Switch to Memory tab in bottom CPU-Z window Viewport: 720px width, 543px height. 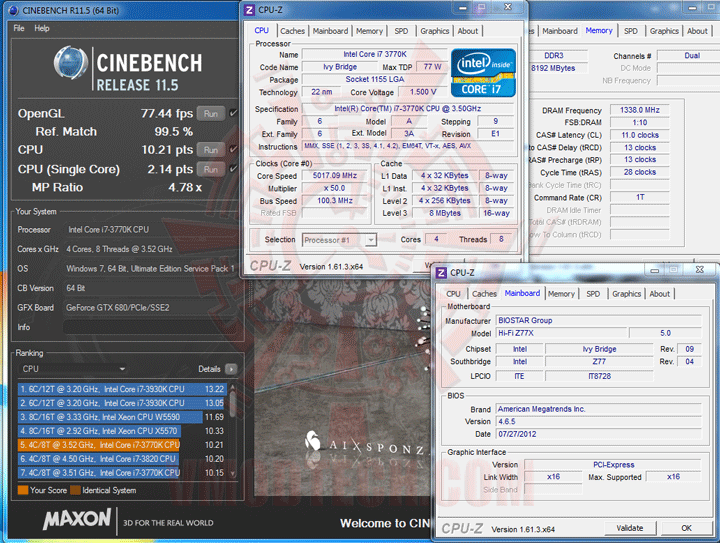[562, 294]
